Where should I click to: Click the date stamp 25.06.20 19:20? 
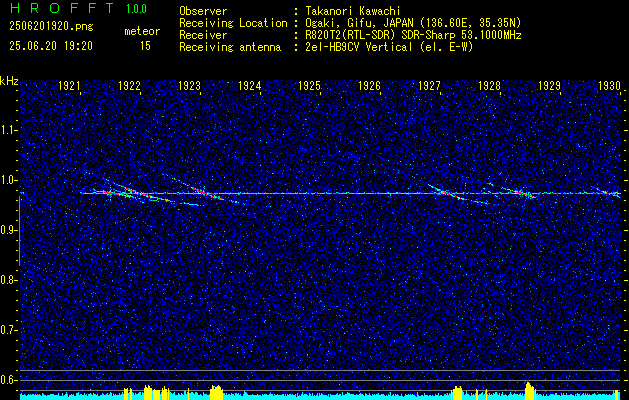[51, 46]
